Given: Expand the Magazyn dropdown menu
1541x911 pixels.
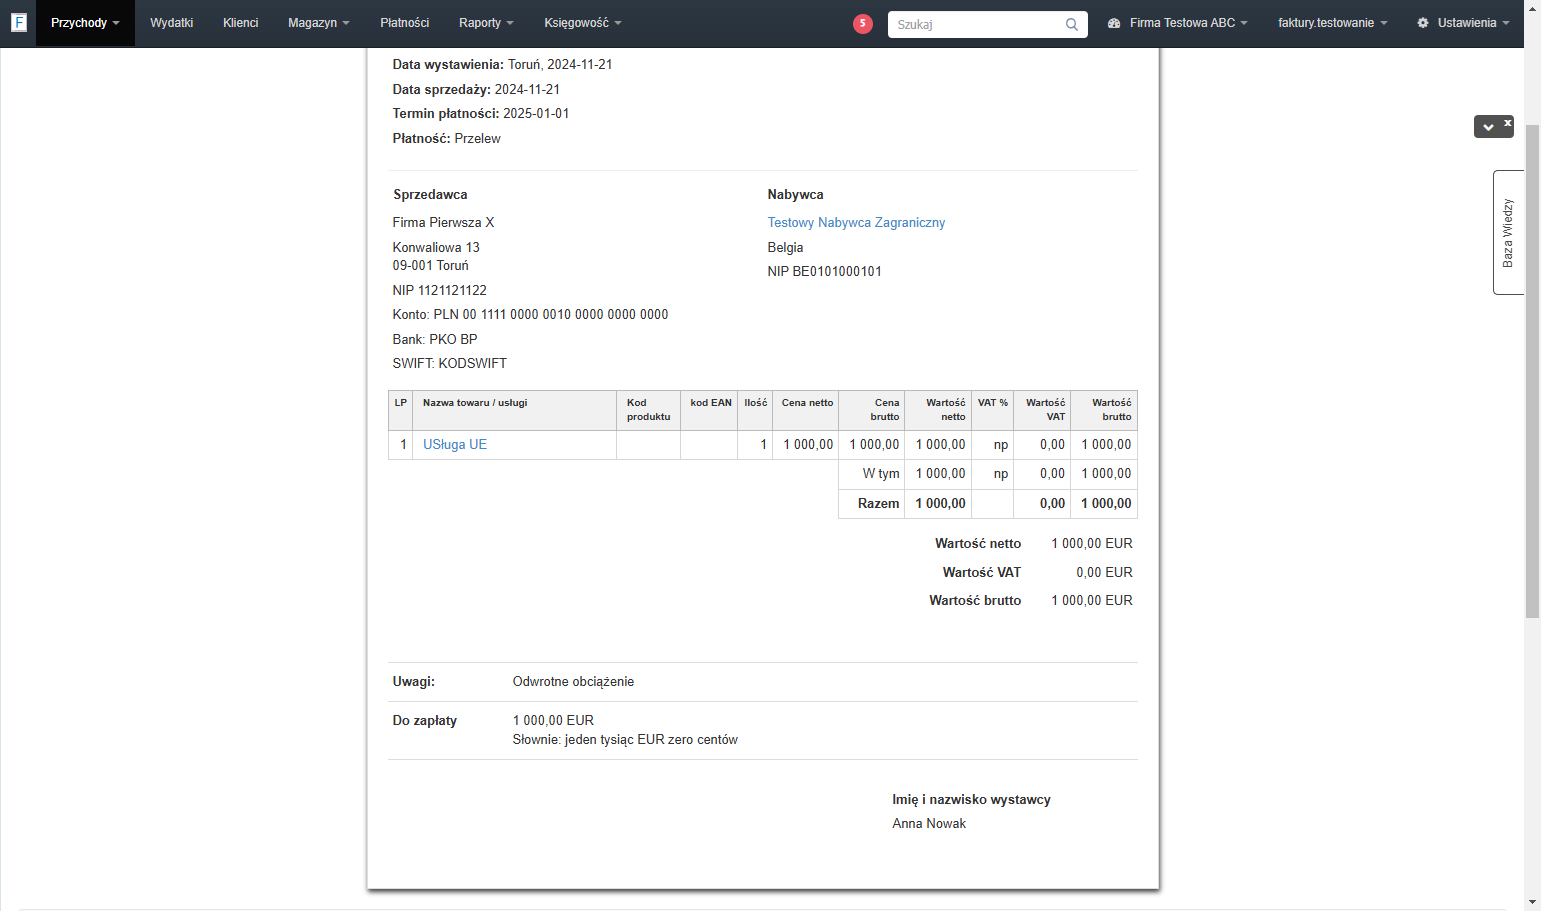Looking at the screenshot, I should tap(319, 23).
